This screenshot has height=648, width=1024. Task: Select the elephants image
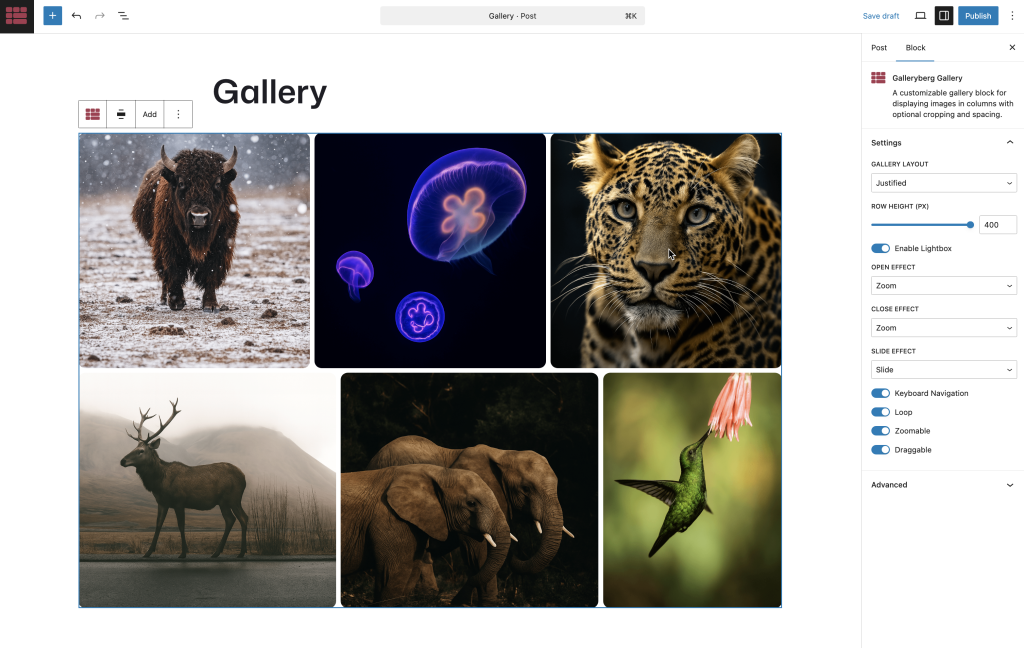469,490
